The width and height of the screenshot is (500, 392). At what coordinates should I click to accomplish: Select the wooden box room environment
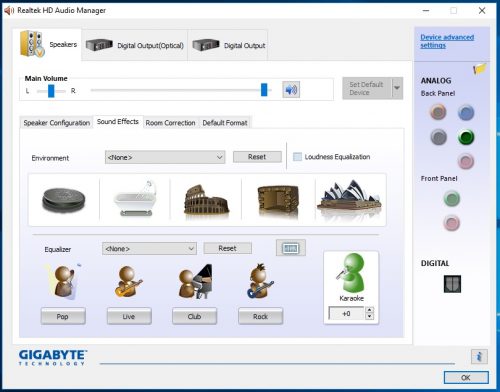tap(278, 200)
